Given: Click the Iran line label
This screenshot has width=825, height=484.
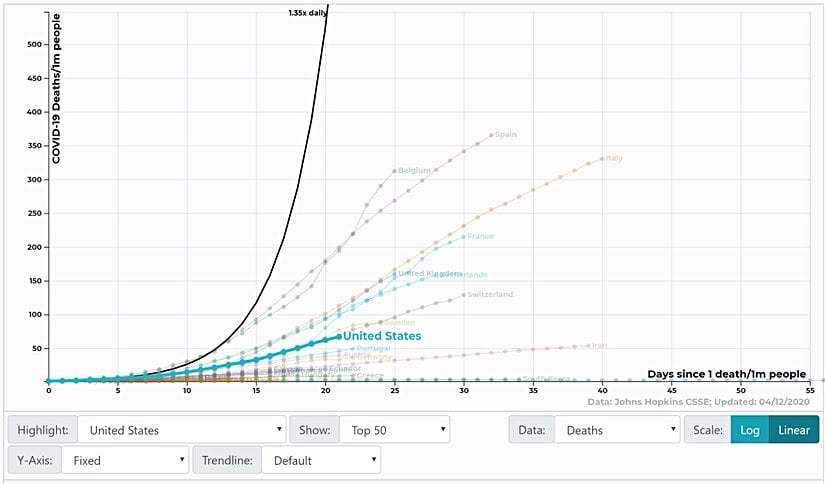Looking at the screenshot, I should click(599, 345).
